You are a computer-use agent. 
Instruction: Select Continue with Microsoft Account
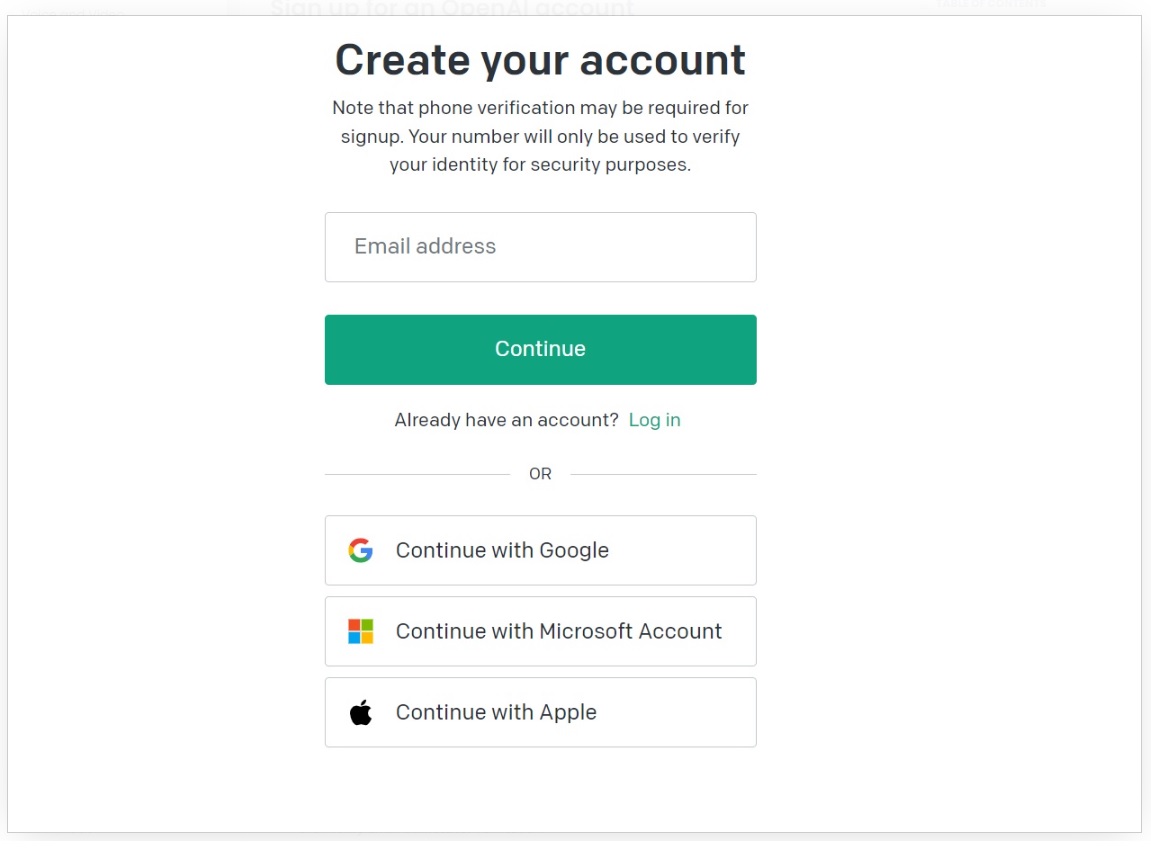[x=540, y=631]
